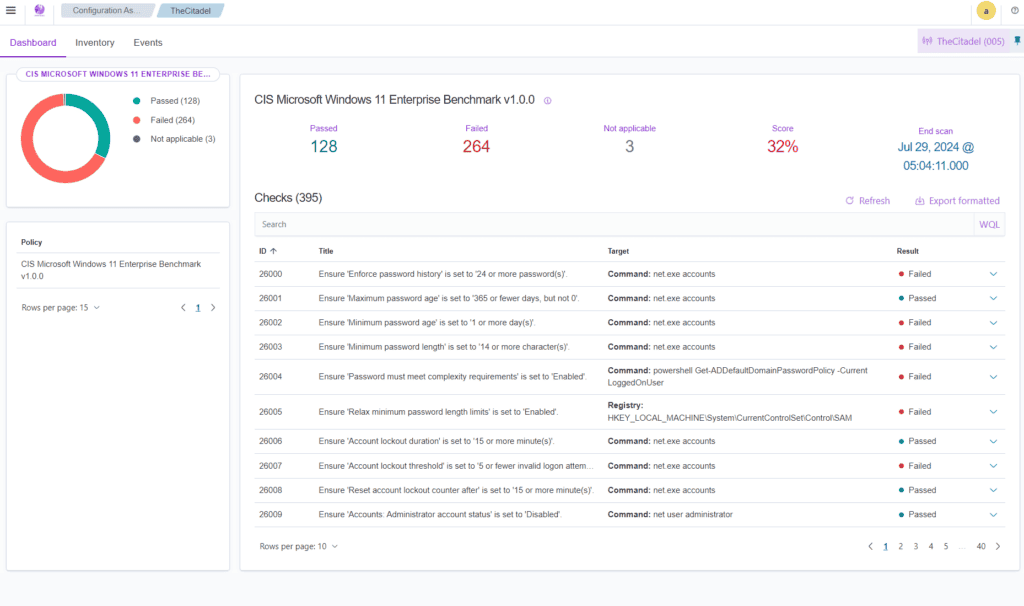This screenshot has height=606, width=1024.
Task: Unpin the TheCitadel (005) agent
Action: click(x=1017, y=41)
